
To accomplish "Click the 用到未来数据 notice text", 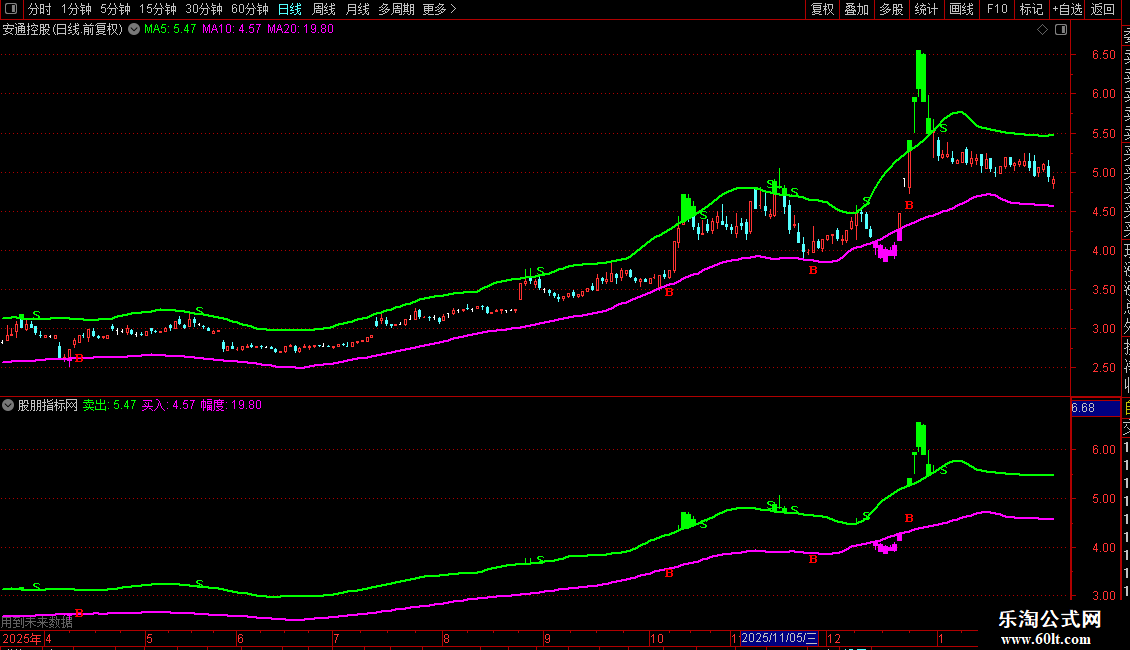I will point(37,622).
